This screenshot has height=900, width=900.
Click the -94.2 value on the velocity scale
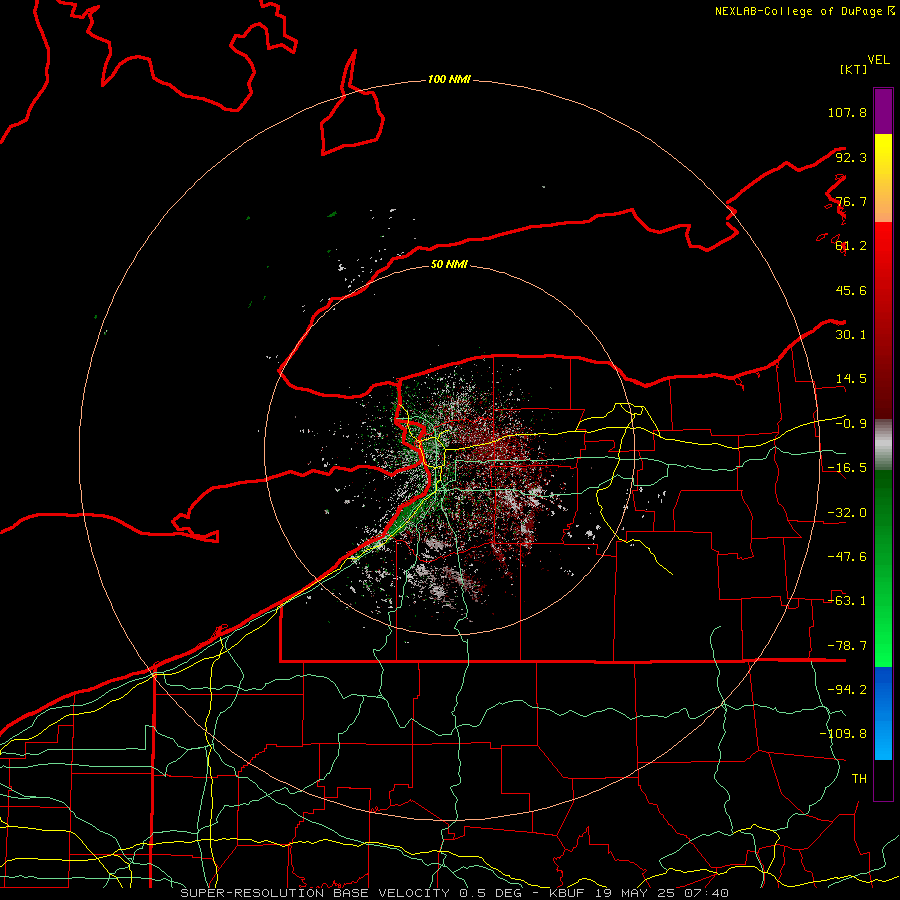coord(847,689)
